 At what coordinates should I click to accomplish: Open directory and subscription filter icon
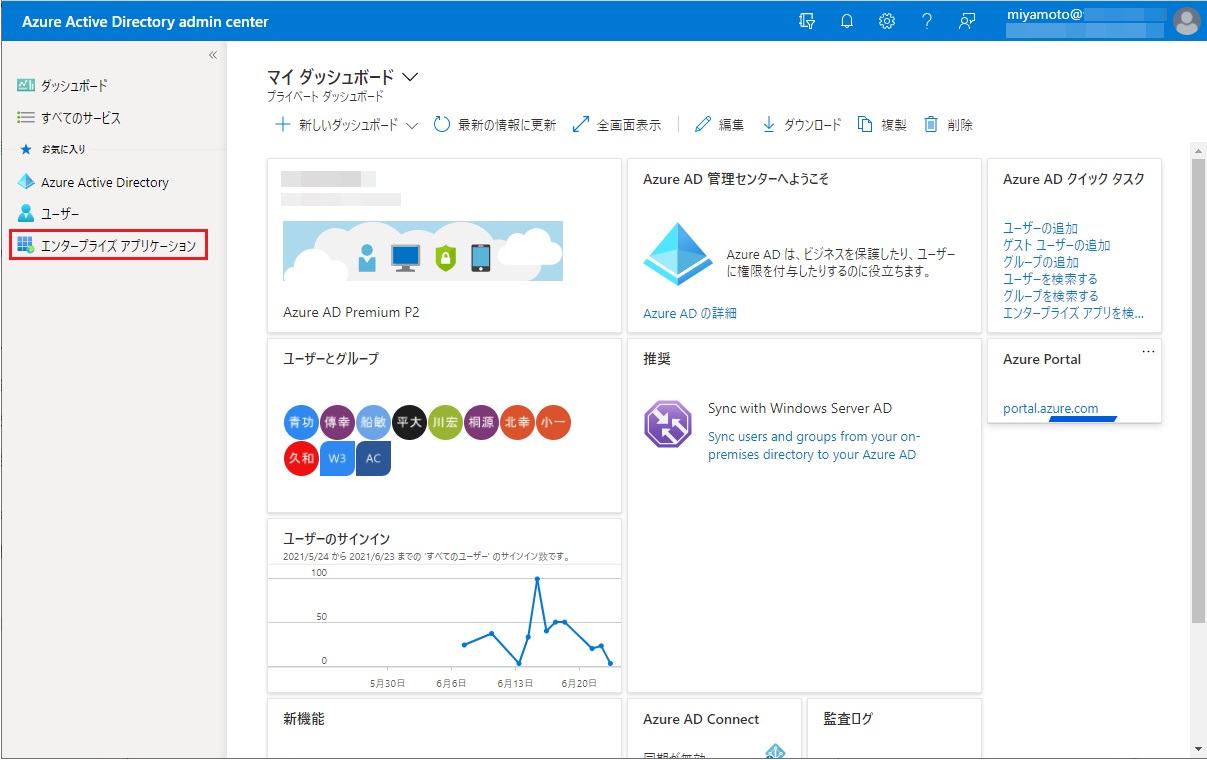pos(807,21)
